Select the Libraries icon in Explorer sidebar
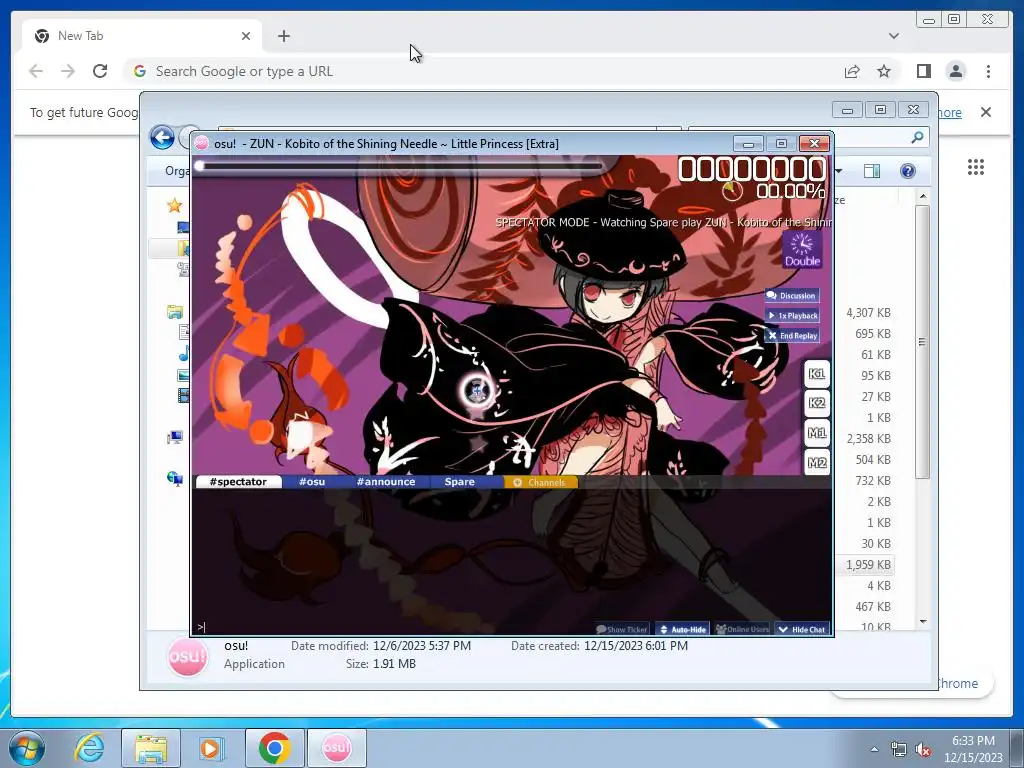The width and height of the screenshot is (1024, 768). point(174,312)
